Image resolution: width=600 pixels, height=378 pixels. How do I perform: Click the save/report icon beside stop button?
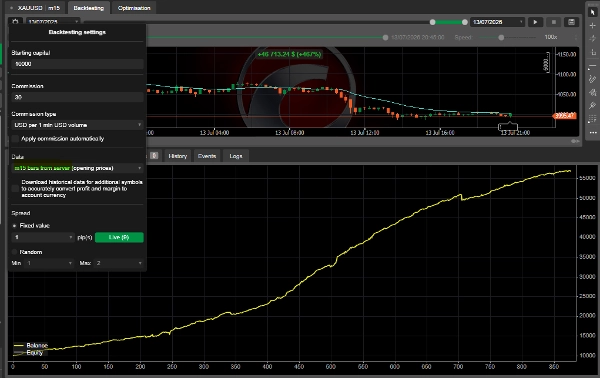click(x=571, y=22)
